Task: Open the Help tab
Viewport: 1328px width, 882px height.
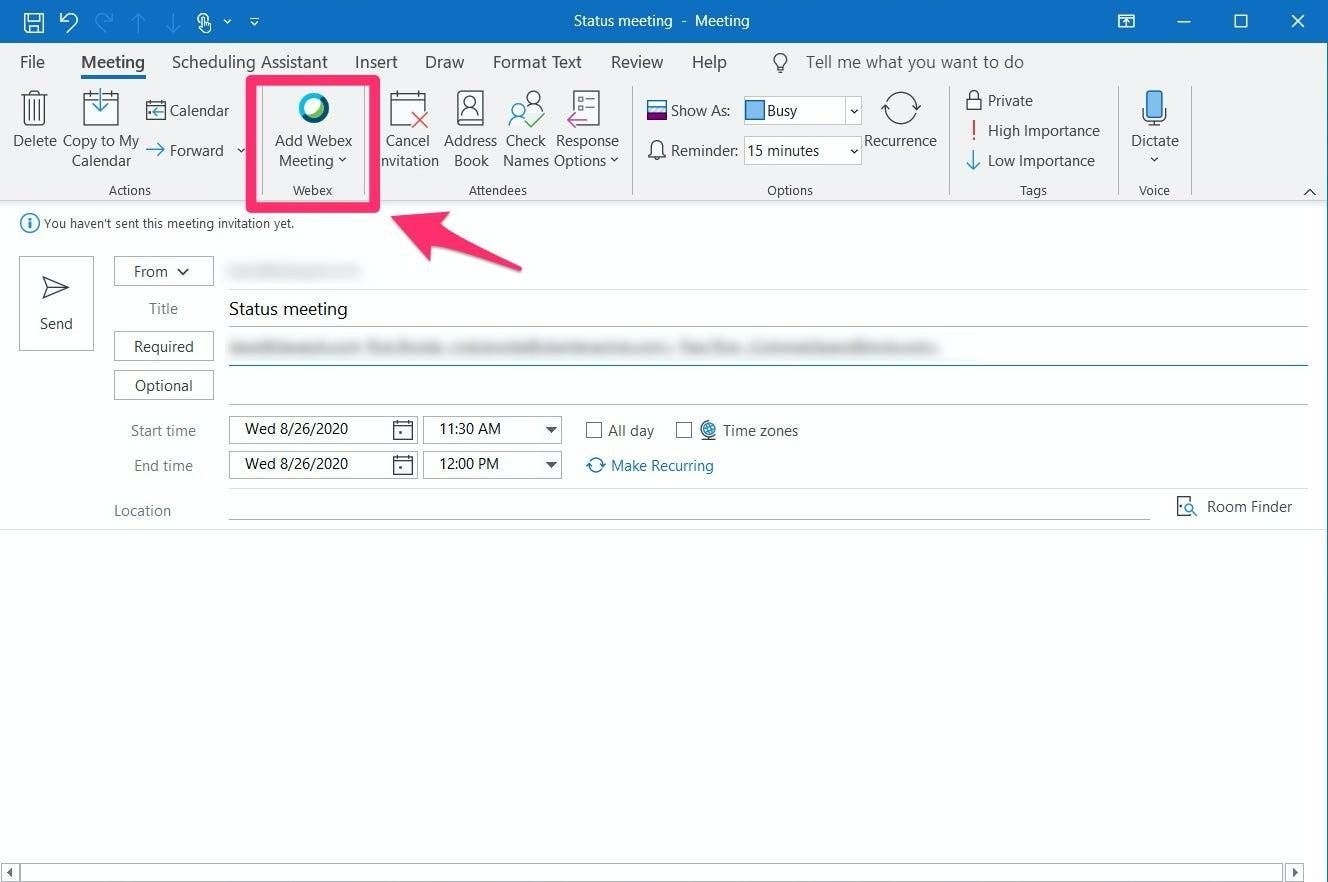Action: tap(709, 62)
